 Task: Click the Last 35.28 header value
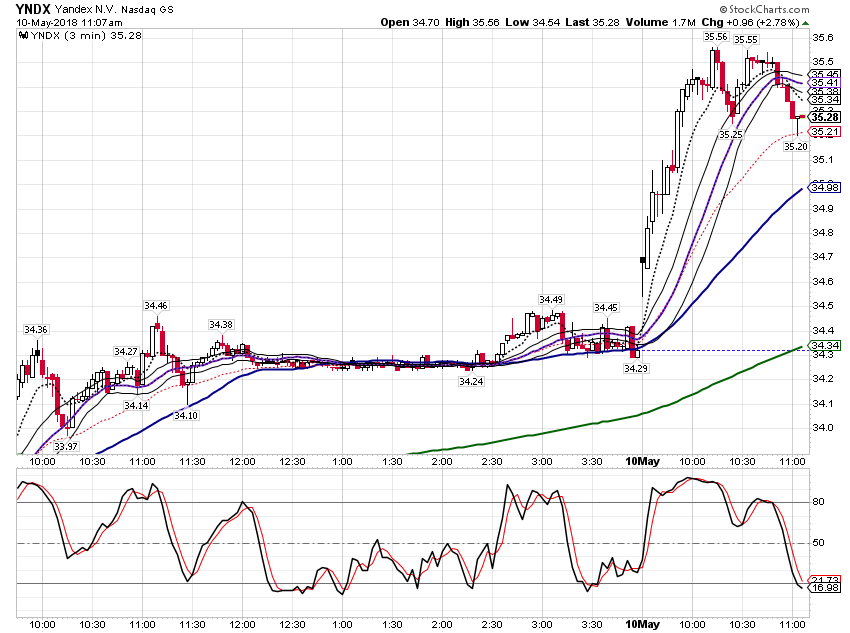click(593, 22)
